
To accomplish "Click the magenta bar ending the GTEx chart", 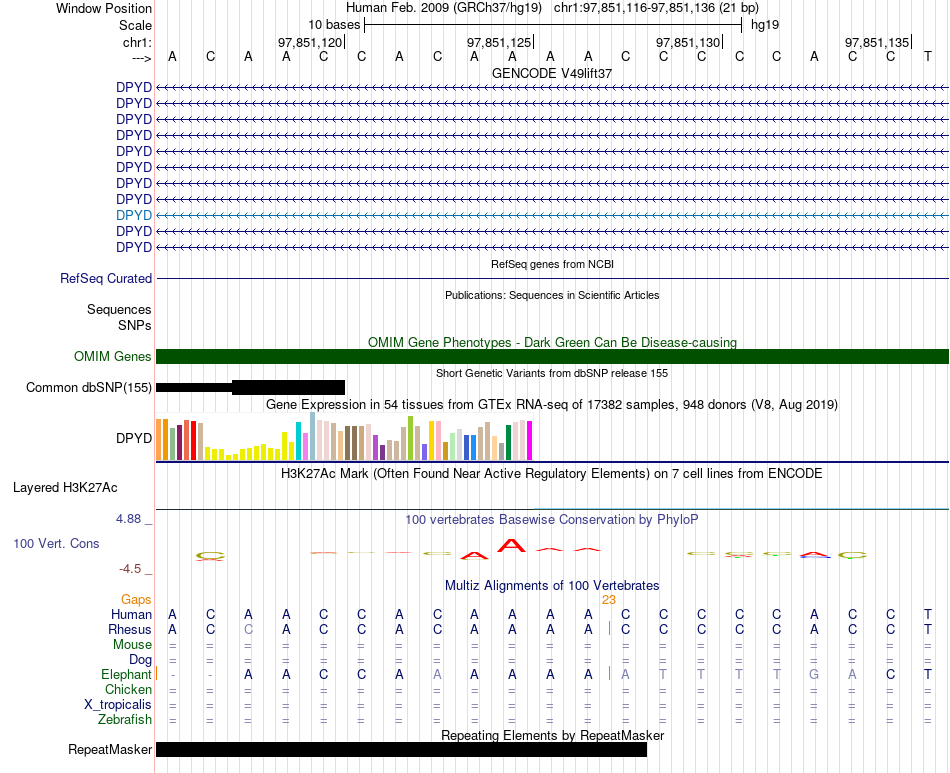I will [530, 440].
